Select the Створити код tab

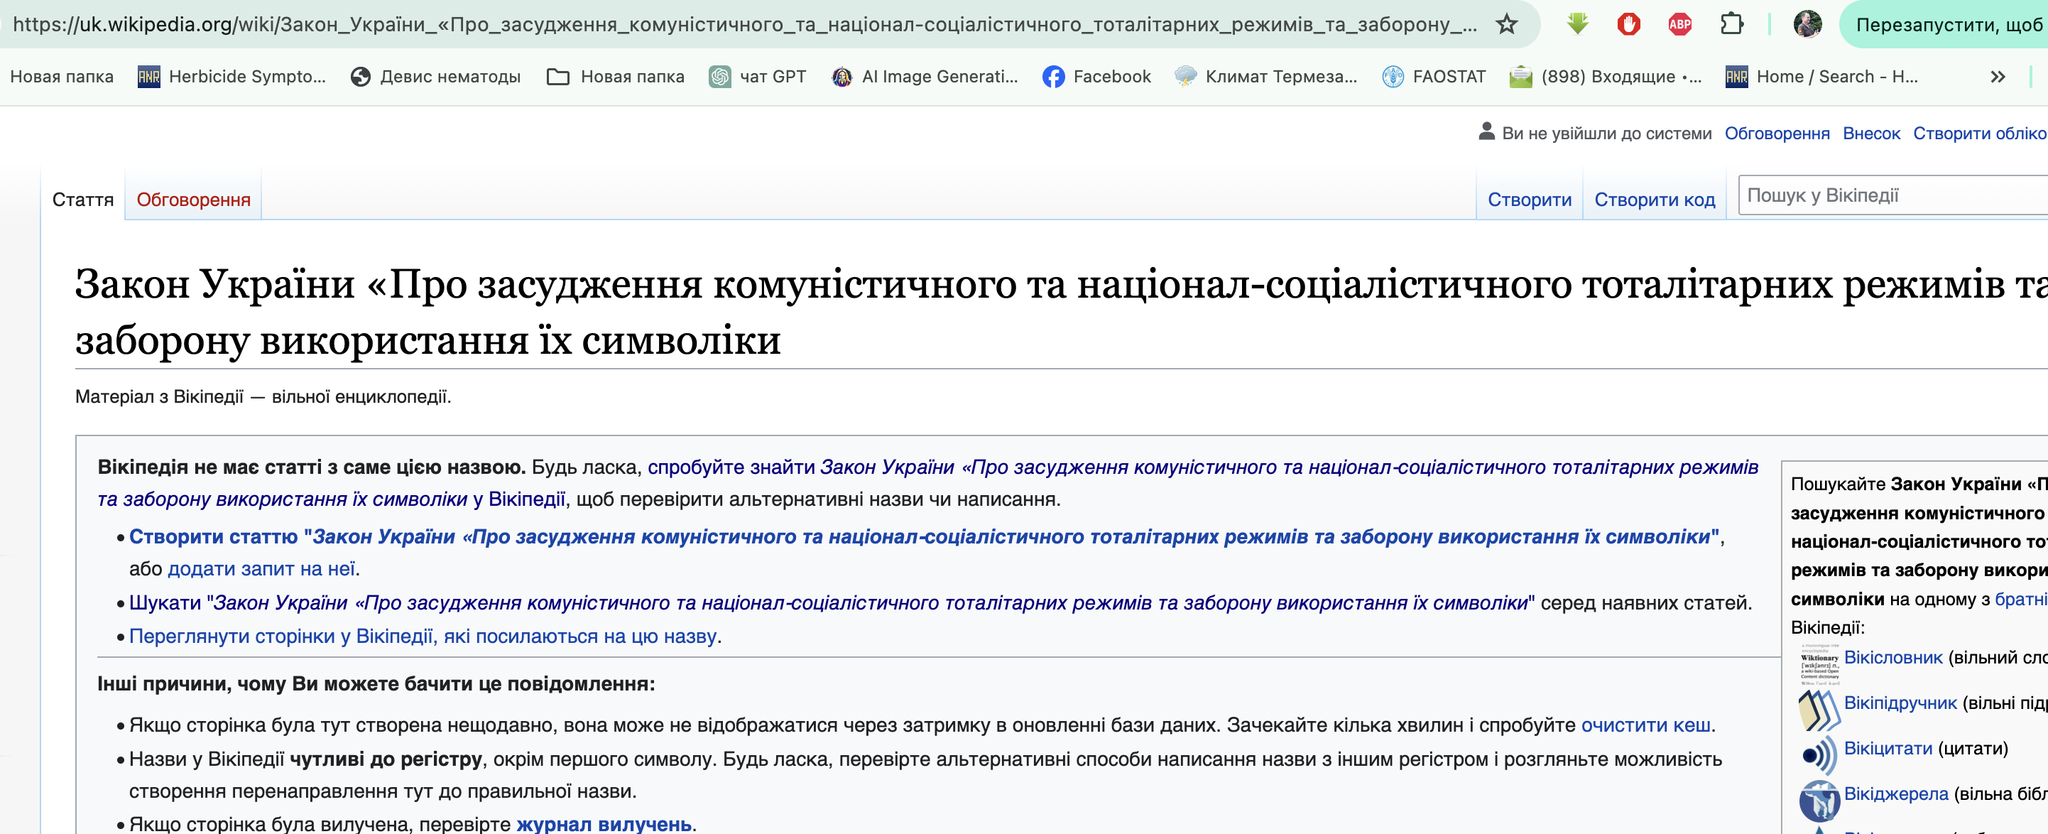click(1654, 200)
